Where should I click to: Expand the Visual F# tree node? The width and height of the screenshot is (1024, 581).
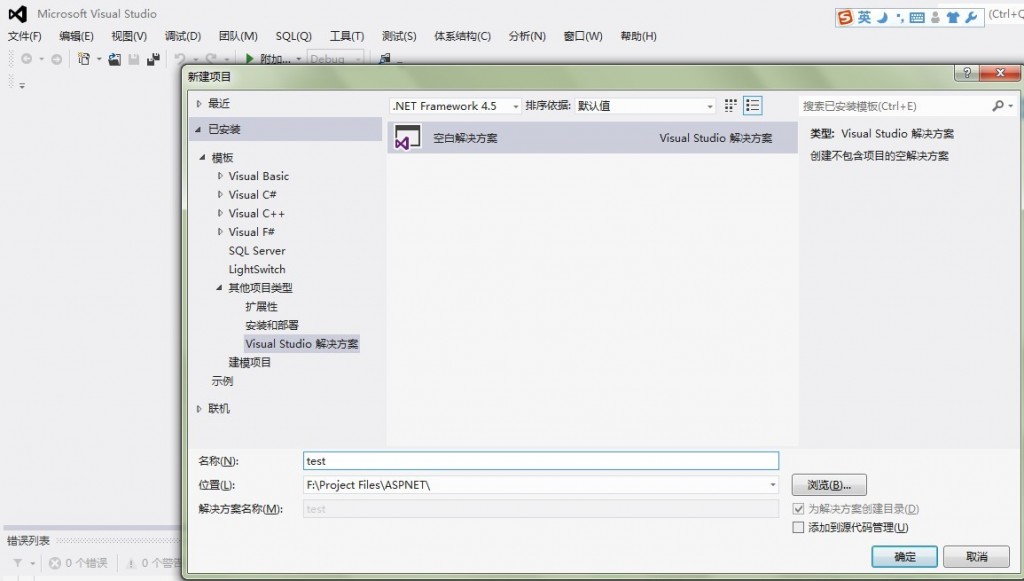(220, 232)
